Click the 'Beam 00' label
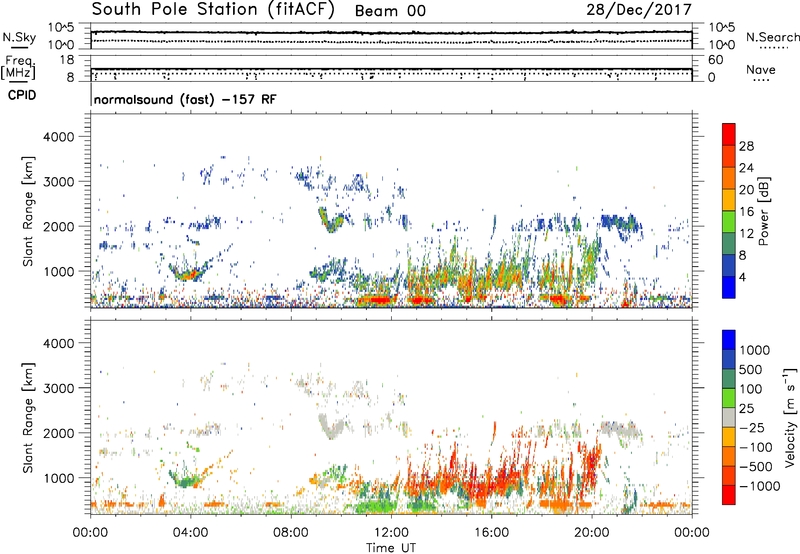Screen dimensions: 800x554 [x=390, y=11]
